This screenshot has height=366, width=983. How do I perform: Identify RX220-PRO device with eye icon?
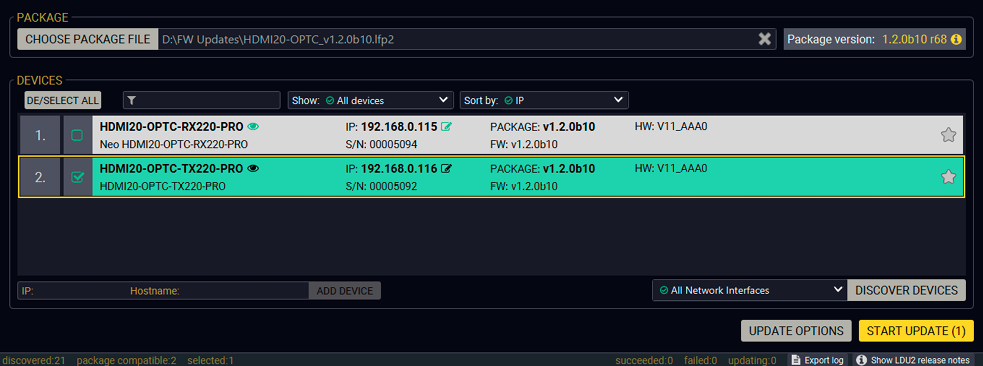point(253,127)
